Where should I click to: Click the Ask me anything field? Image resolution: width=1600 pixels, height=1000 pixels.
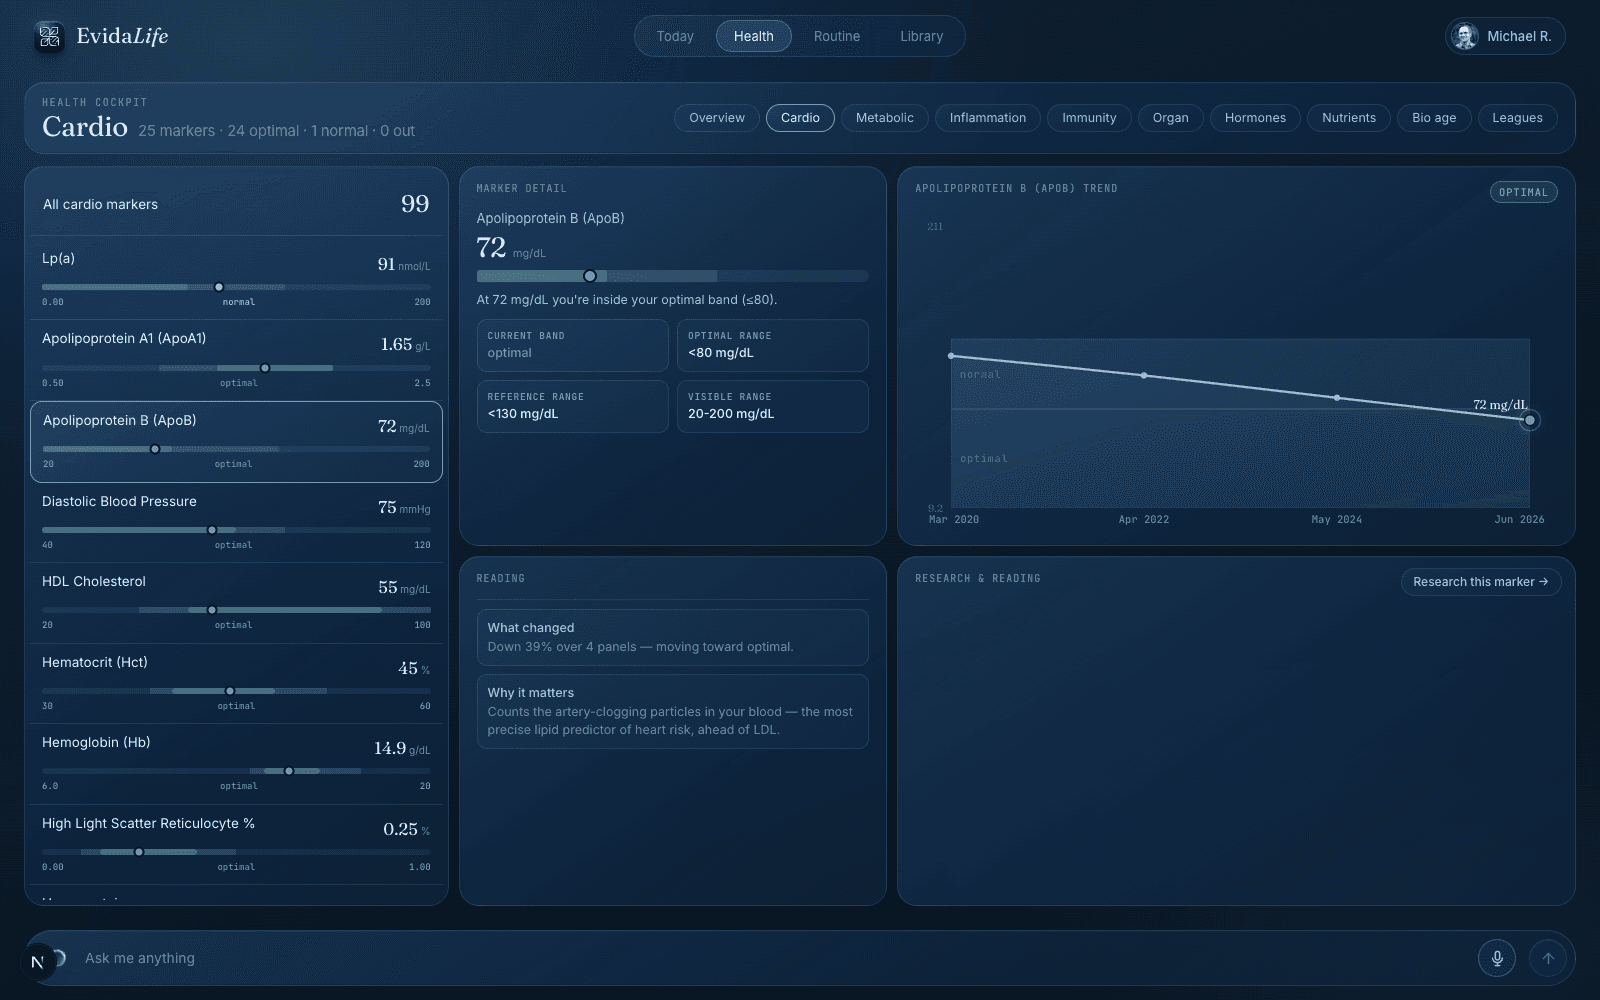(x=770, y=958)
